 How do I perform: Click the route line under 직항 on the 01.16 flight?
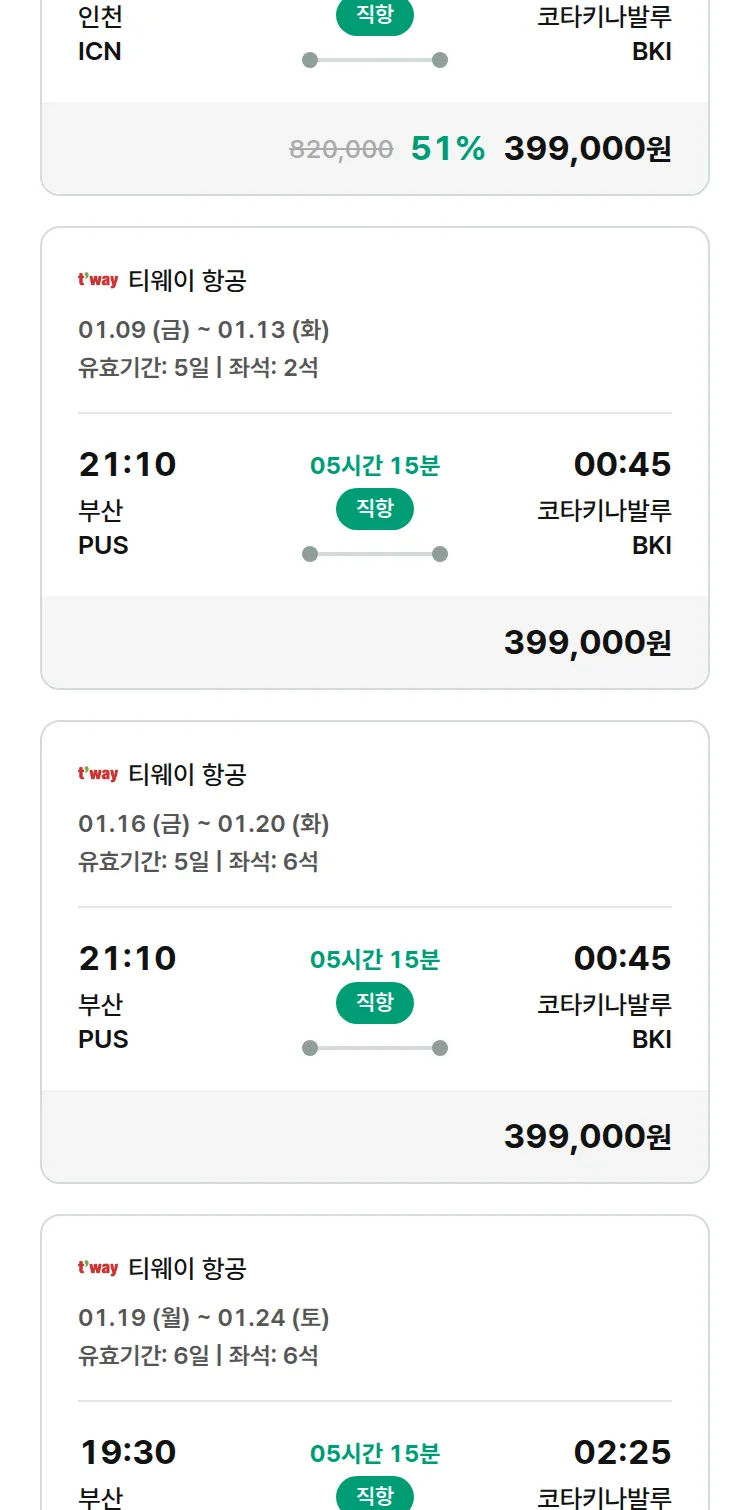[x=375, y=1048]
